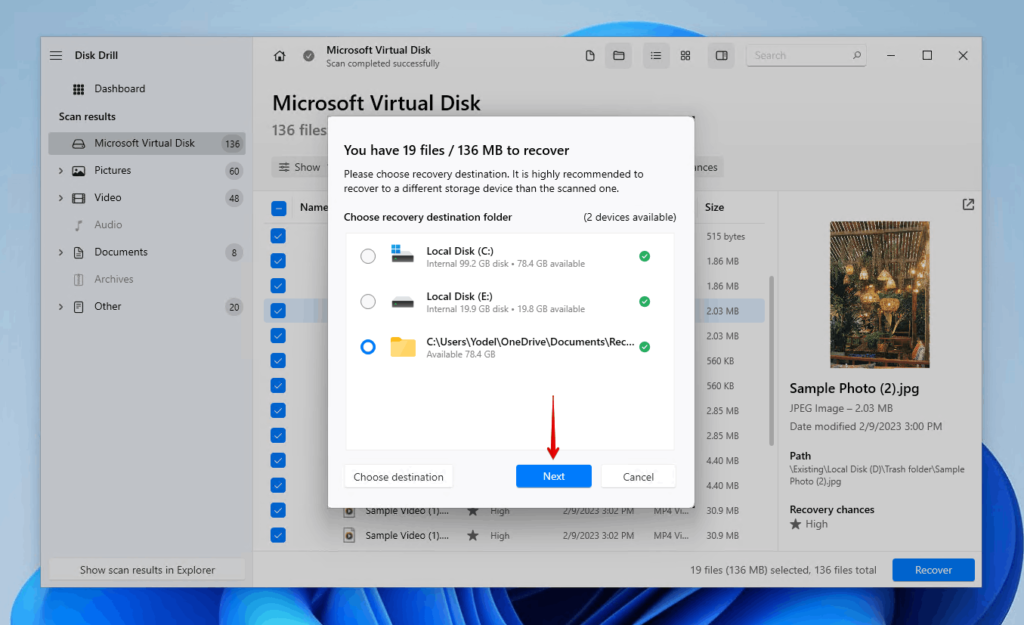Expand the Other category
The width and height of the screenshot is (1024, 625).
point(62,306)
